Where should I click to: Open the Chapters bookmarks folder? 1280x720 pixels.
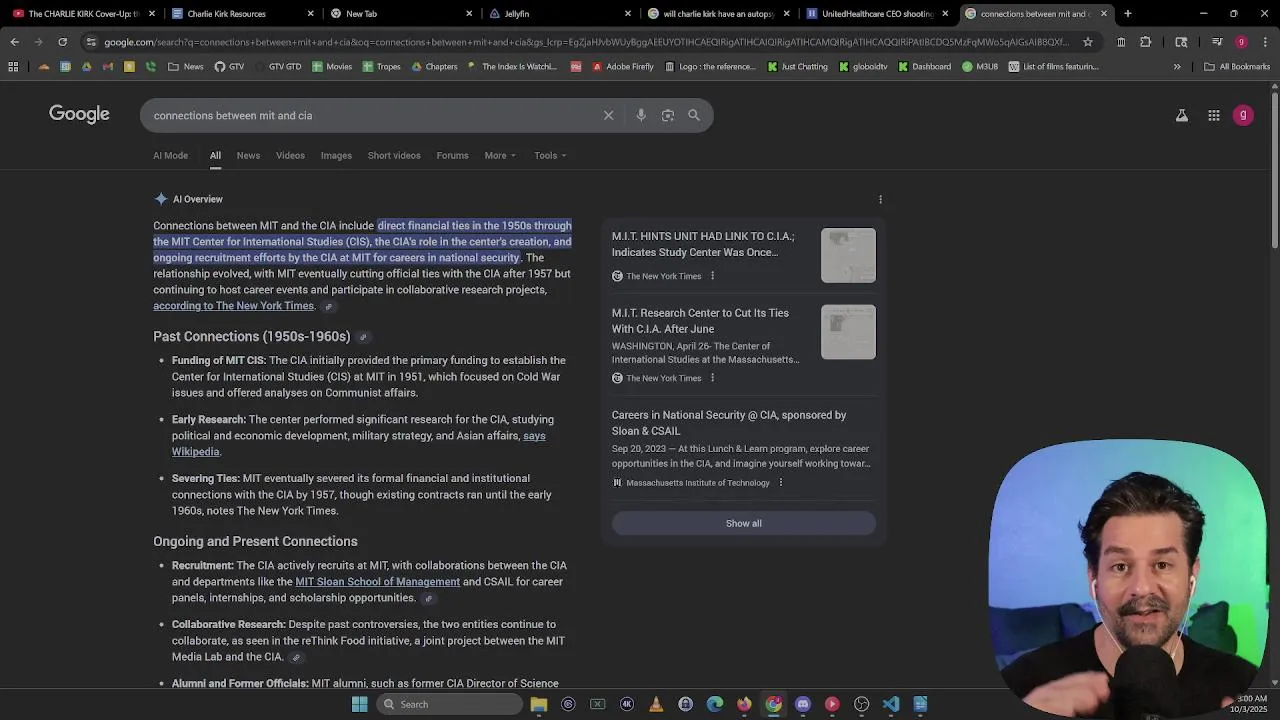(x=434, y=67)
